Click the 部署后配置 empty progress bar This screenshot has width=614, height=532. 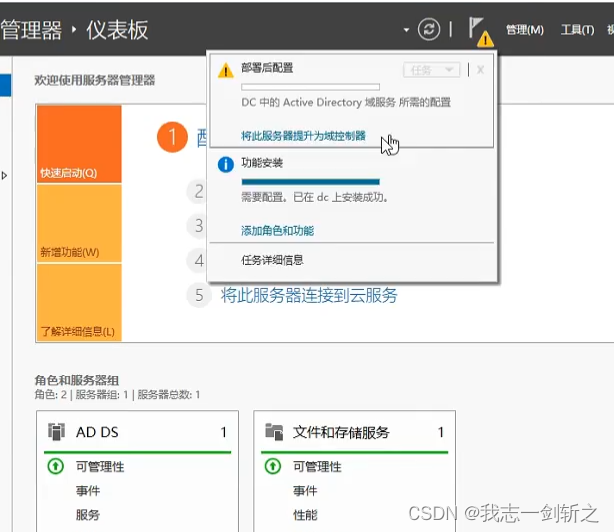pyautogui.click(x=311, y=87)
